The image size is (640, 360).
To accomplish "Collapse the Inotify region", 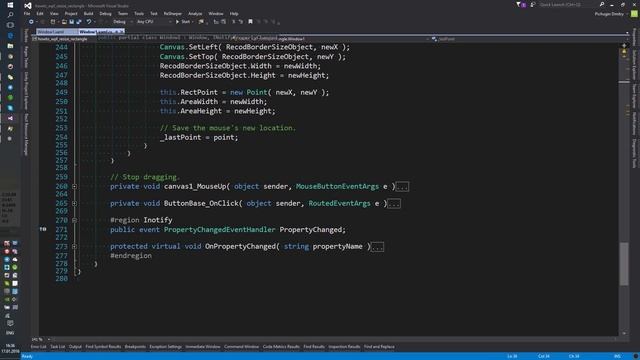I will point(74,220).
